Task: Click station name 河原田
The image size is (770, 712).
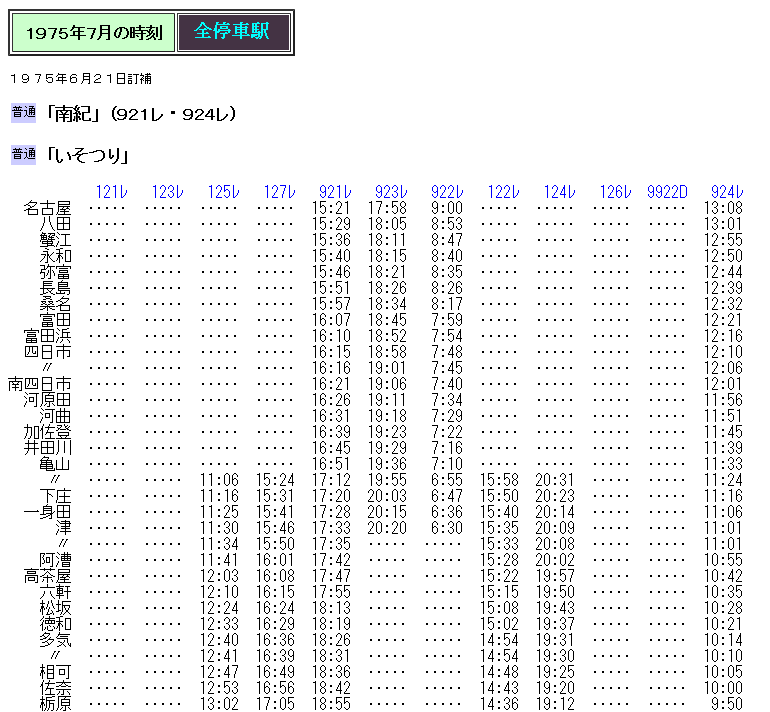Action: [x=47, y=400]
